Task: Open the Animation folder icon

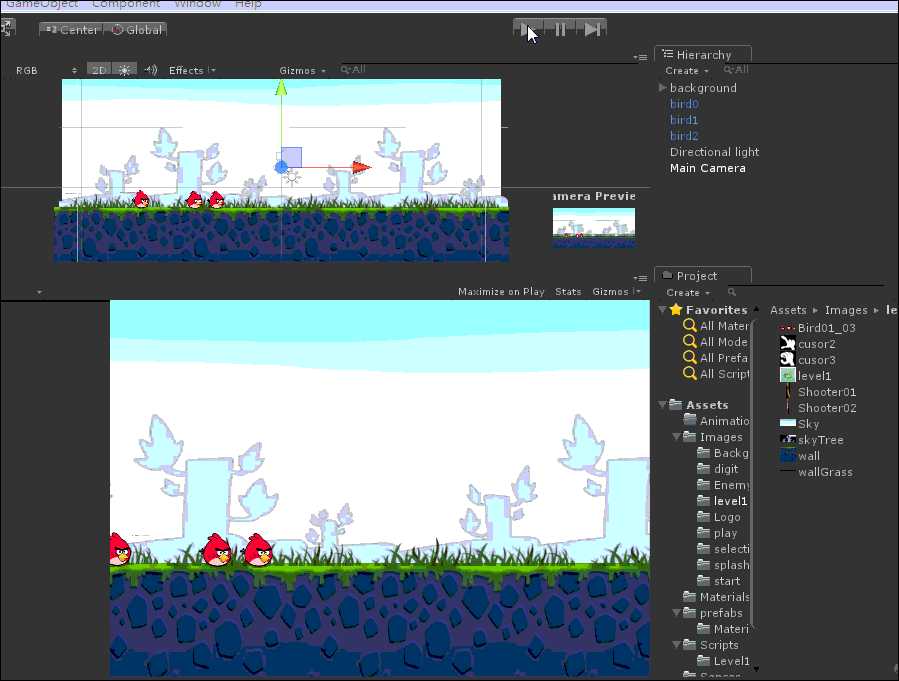Action: [690, 420]
